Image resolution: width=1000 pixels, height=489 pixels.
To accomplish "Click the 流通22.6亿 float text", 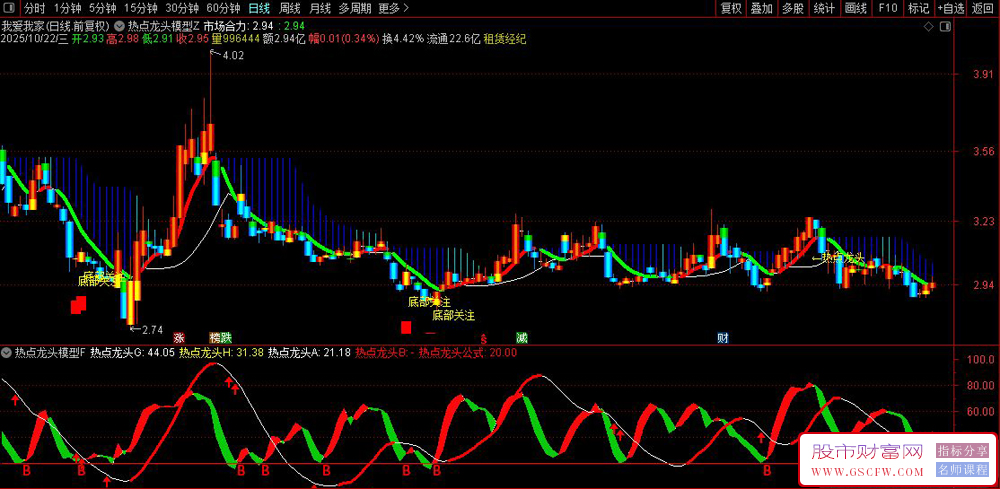I will tap(454, 38).
